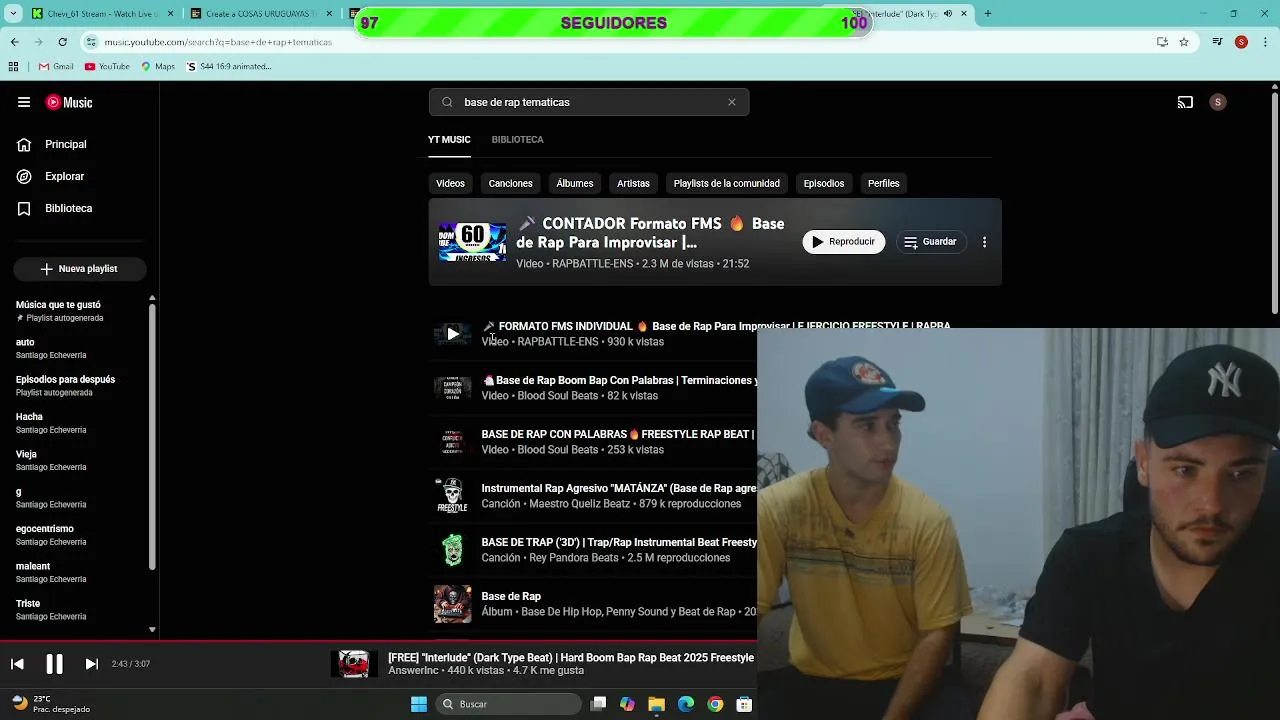Bookmark this page with star icon
Viewport: 1280px width, 720px height.
coord(1184,42)
